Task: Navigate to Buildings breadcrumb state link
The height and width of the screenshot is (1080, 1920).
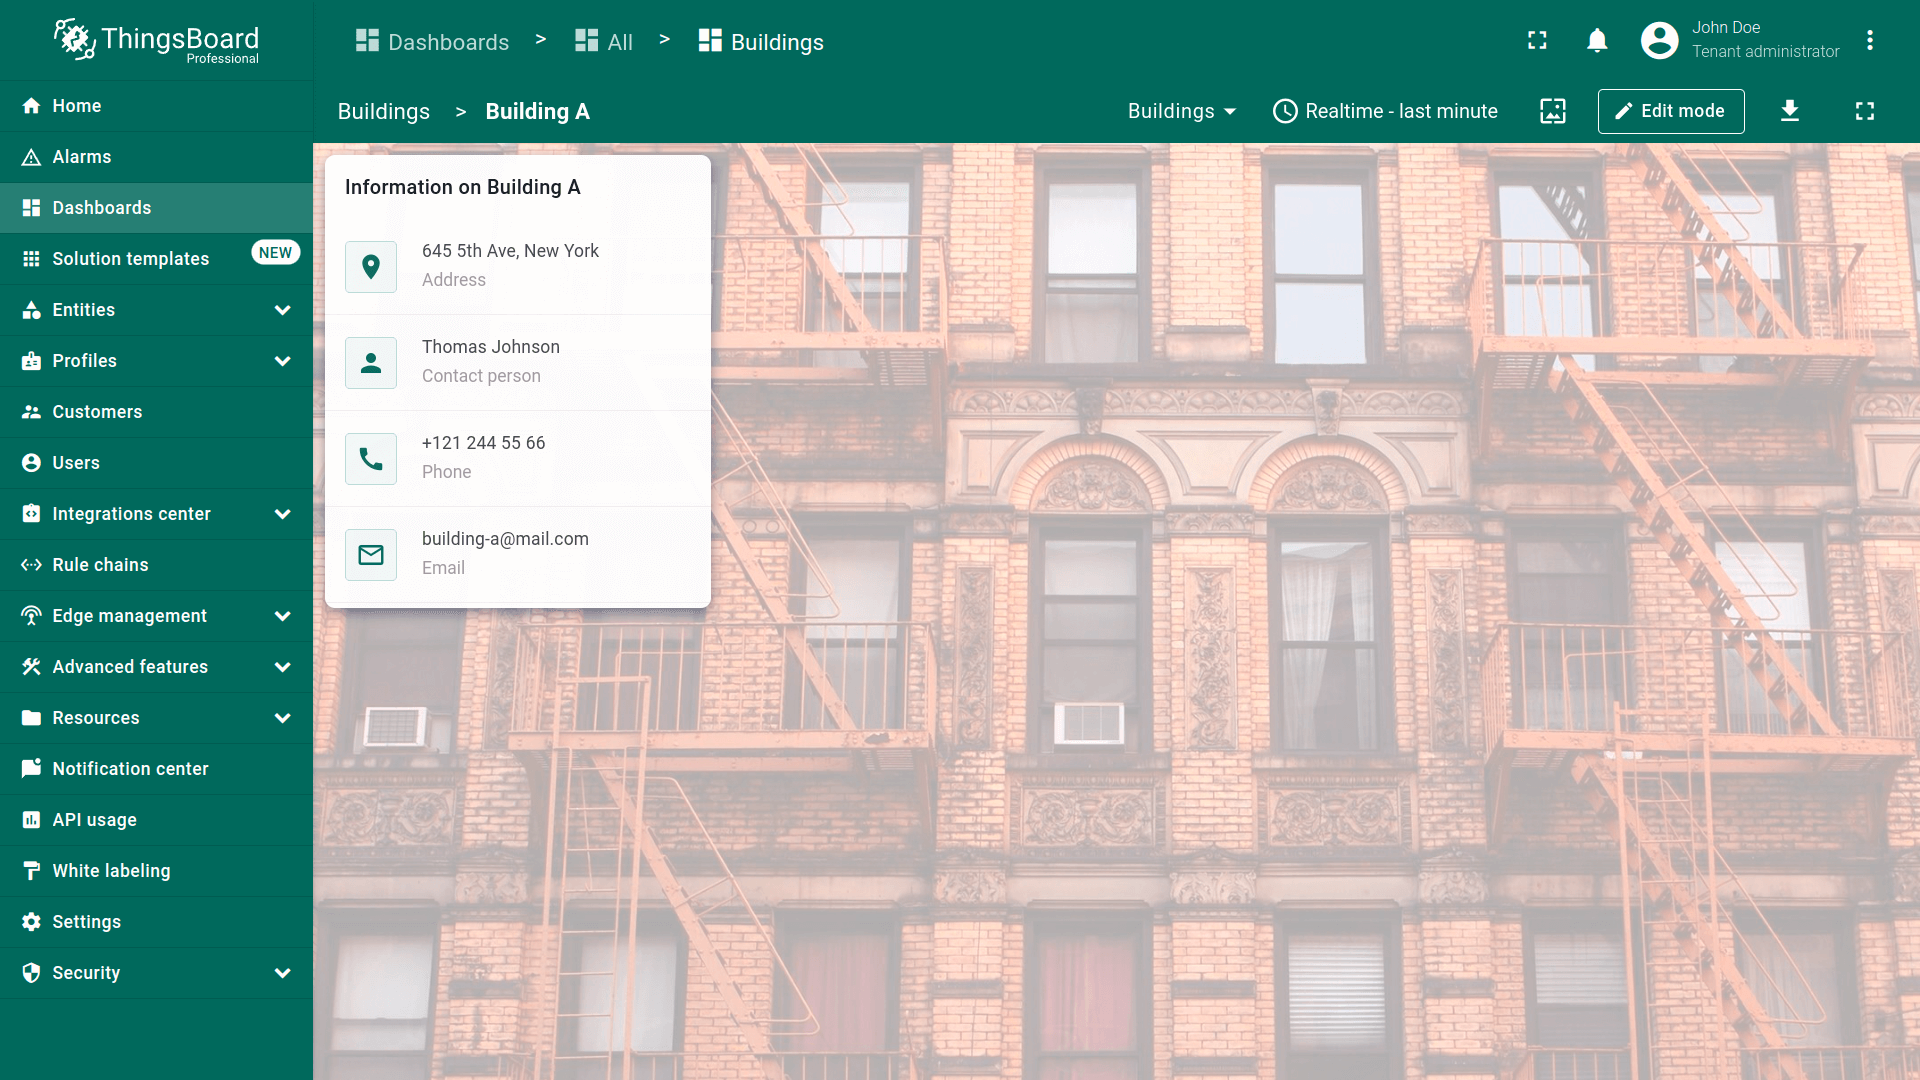Action: coord(383,112)
